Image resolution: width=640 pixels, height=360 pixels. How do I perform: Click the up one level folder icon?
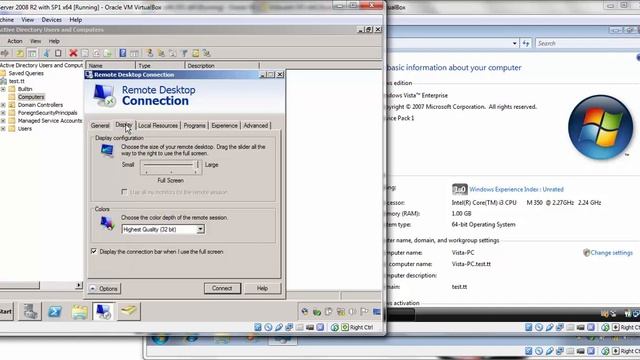[20, 53]
